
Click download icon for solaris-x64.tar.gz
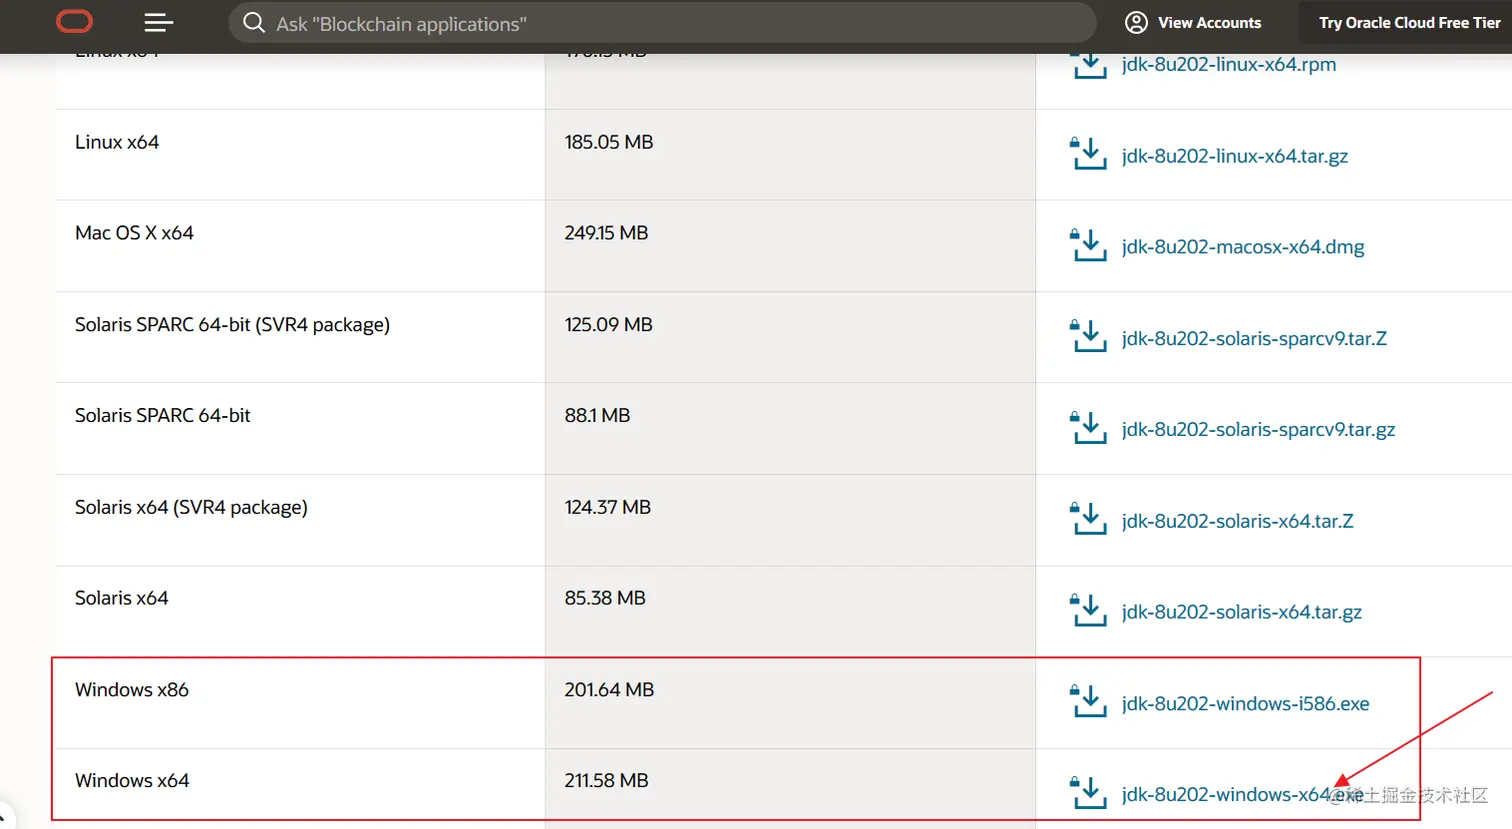tap(1088, 610)
